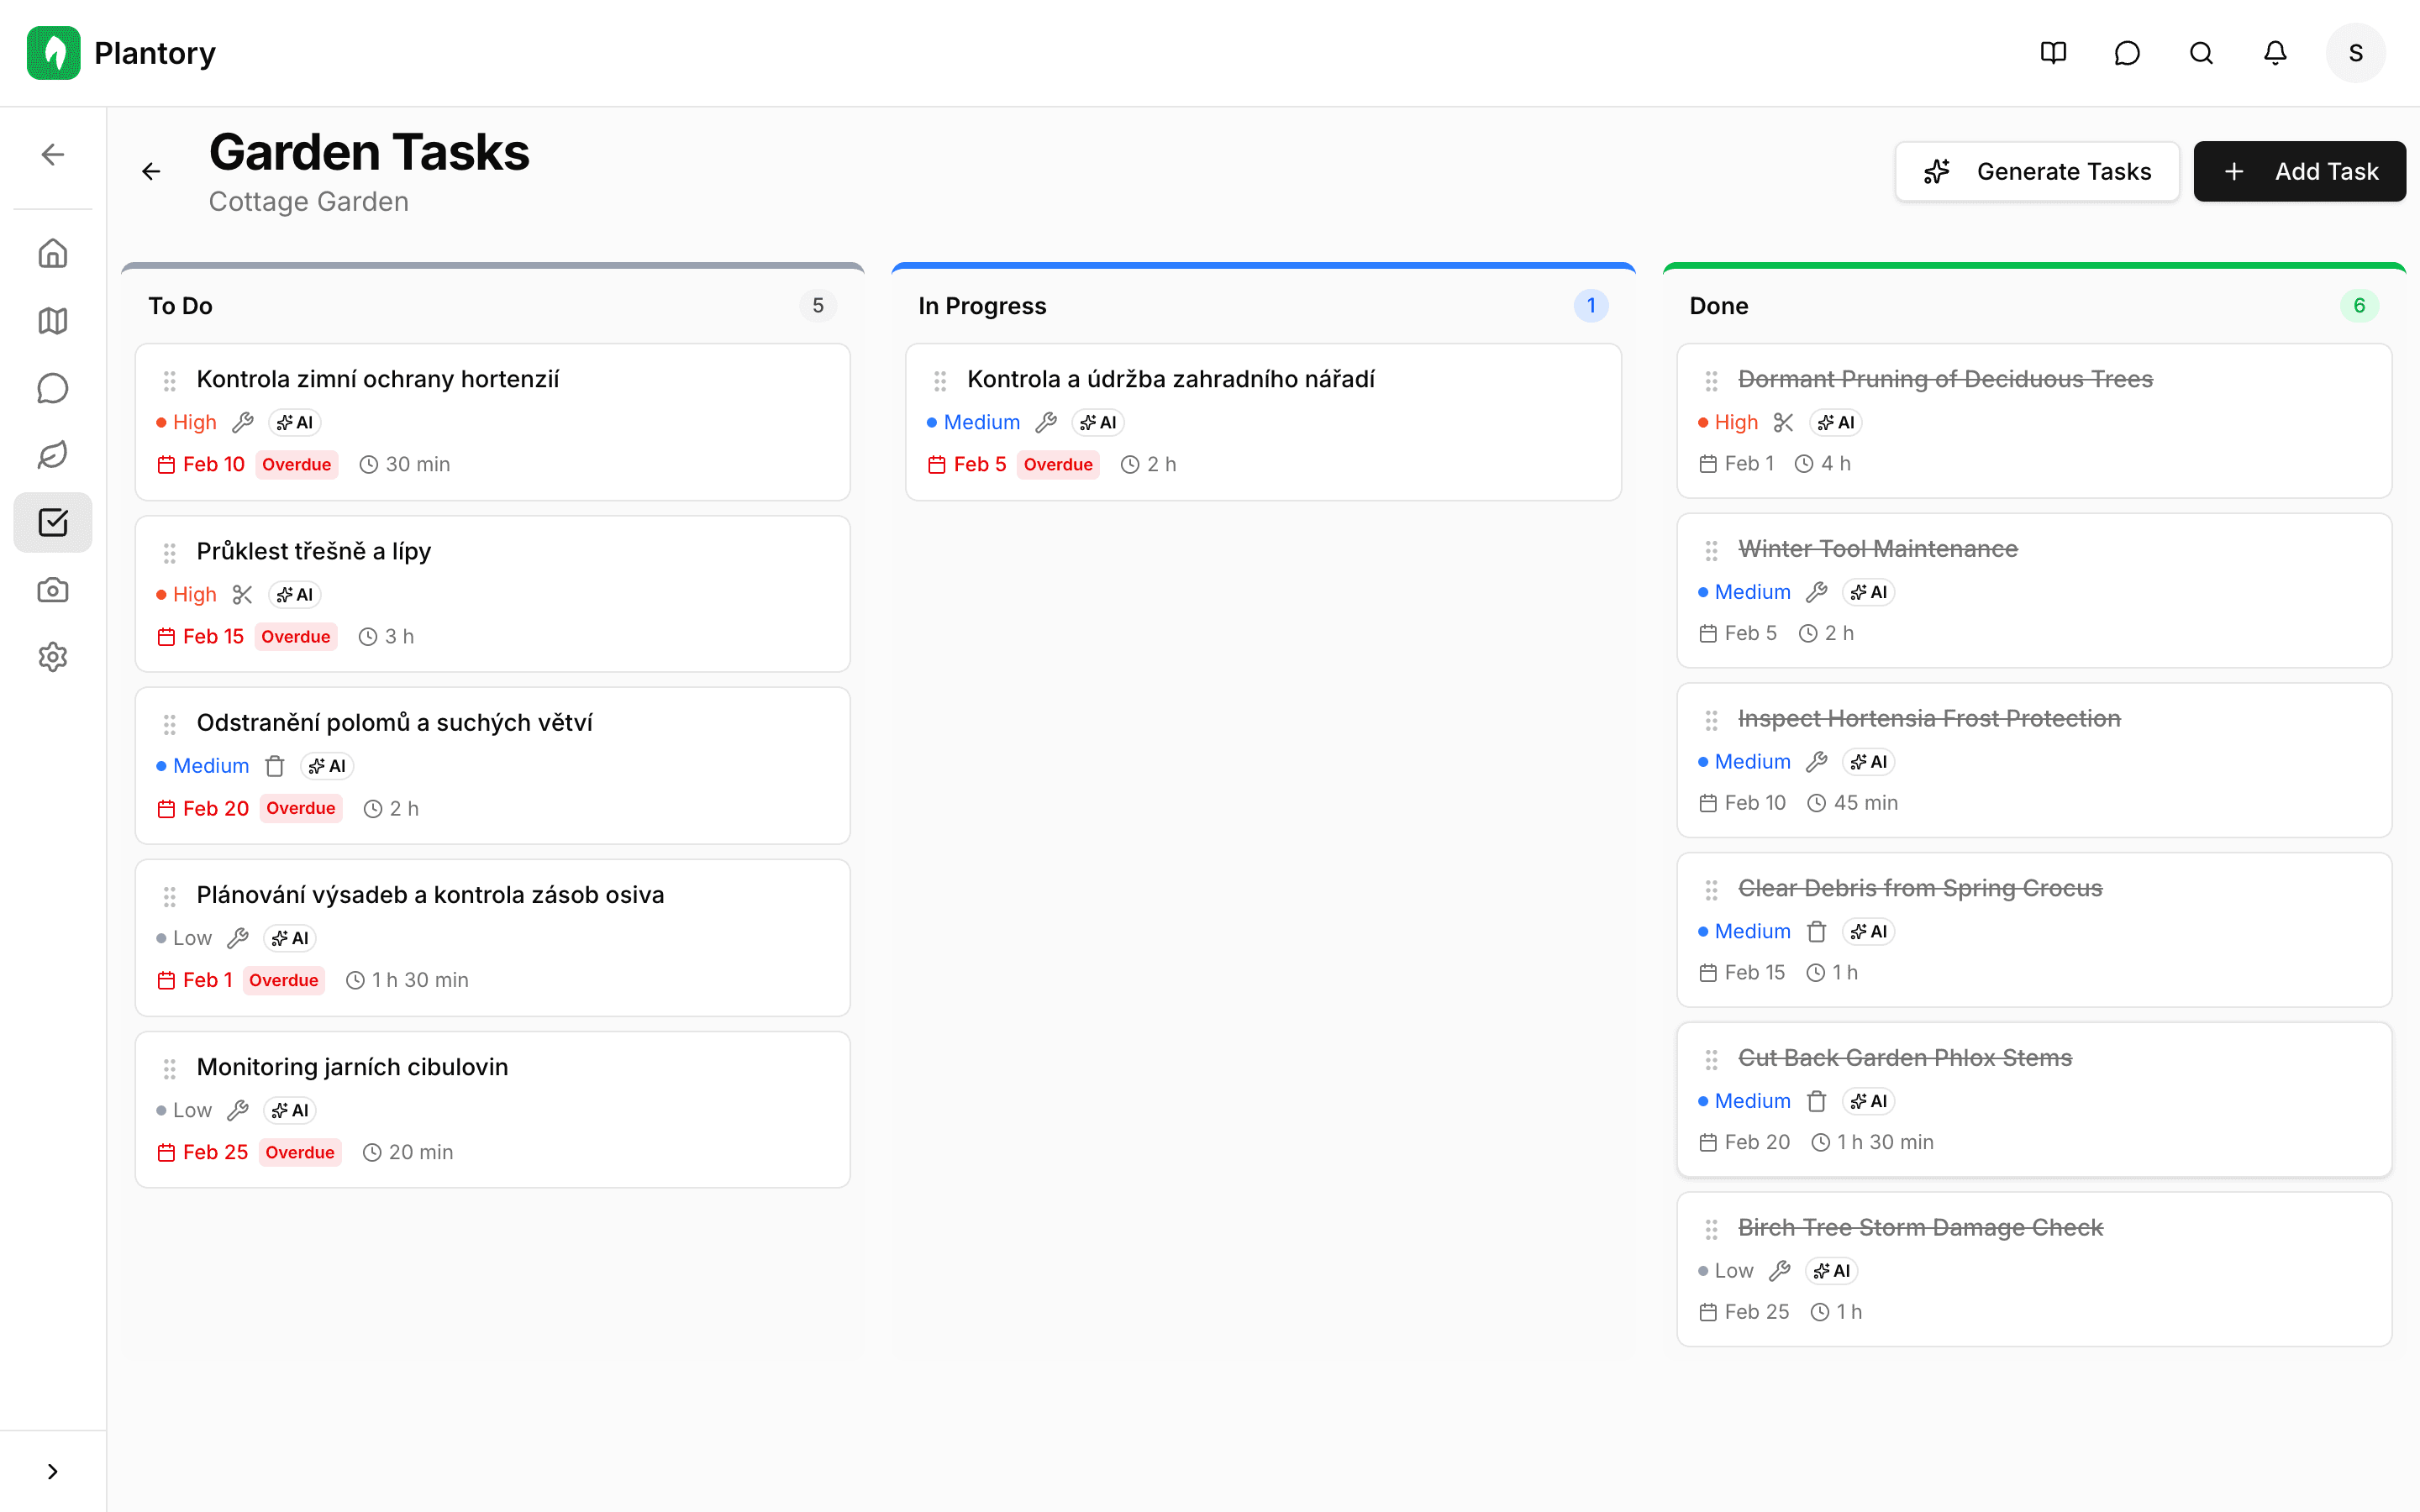The image size is (2420, 1512).
Task: Expand the collapsed sidebar with the bottom chevron
Action: (52, 1470)
